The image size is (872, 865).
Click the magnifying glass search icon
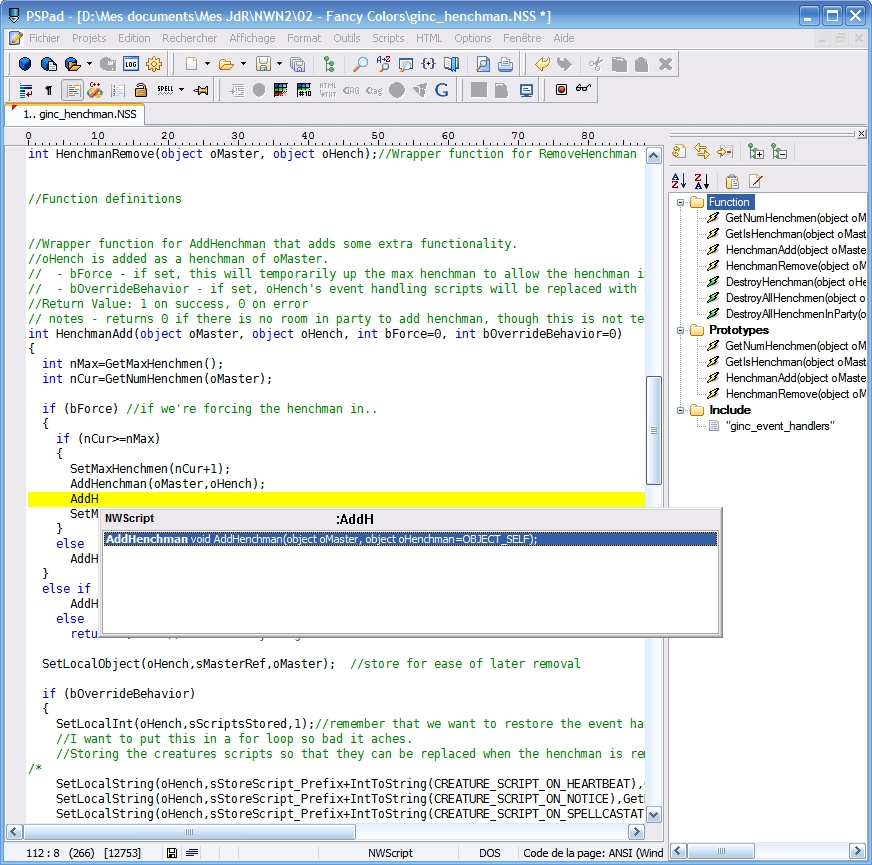click(x=360, y=64)
